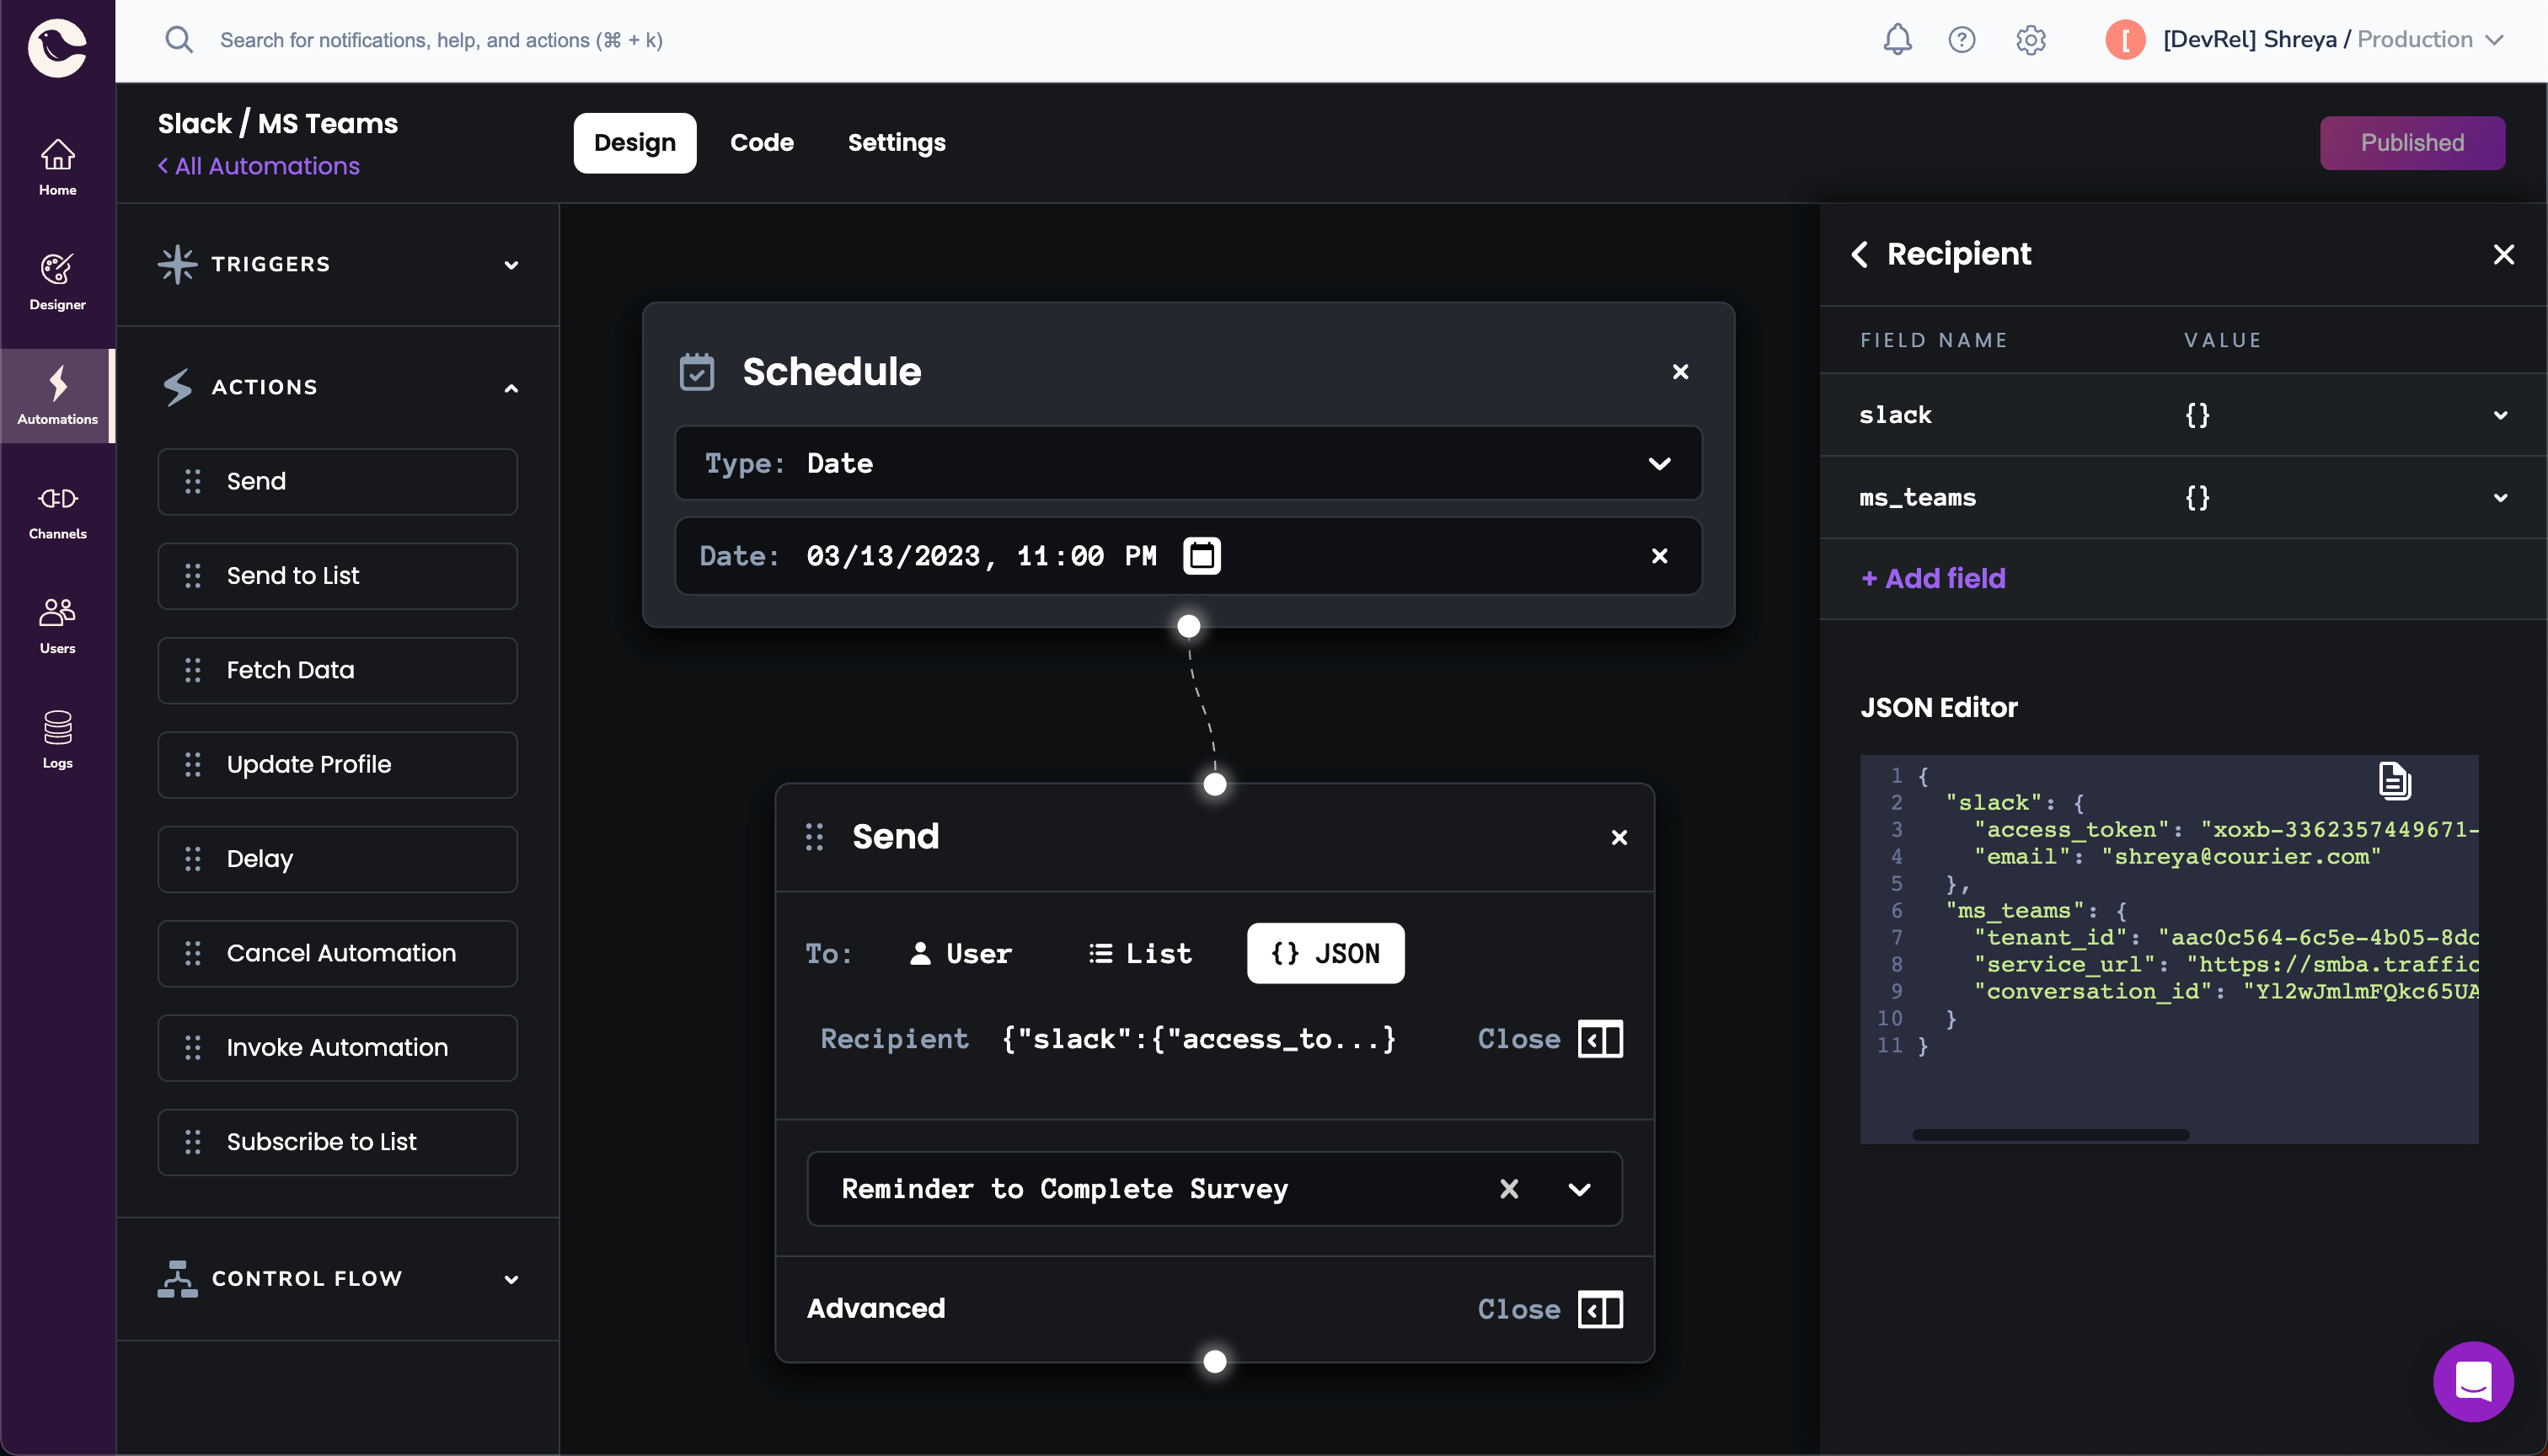Screen dimensions: 2548x1456
Task: Open the Logs section
Action: (x=57, y=740)
